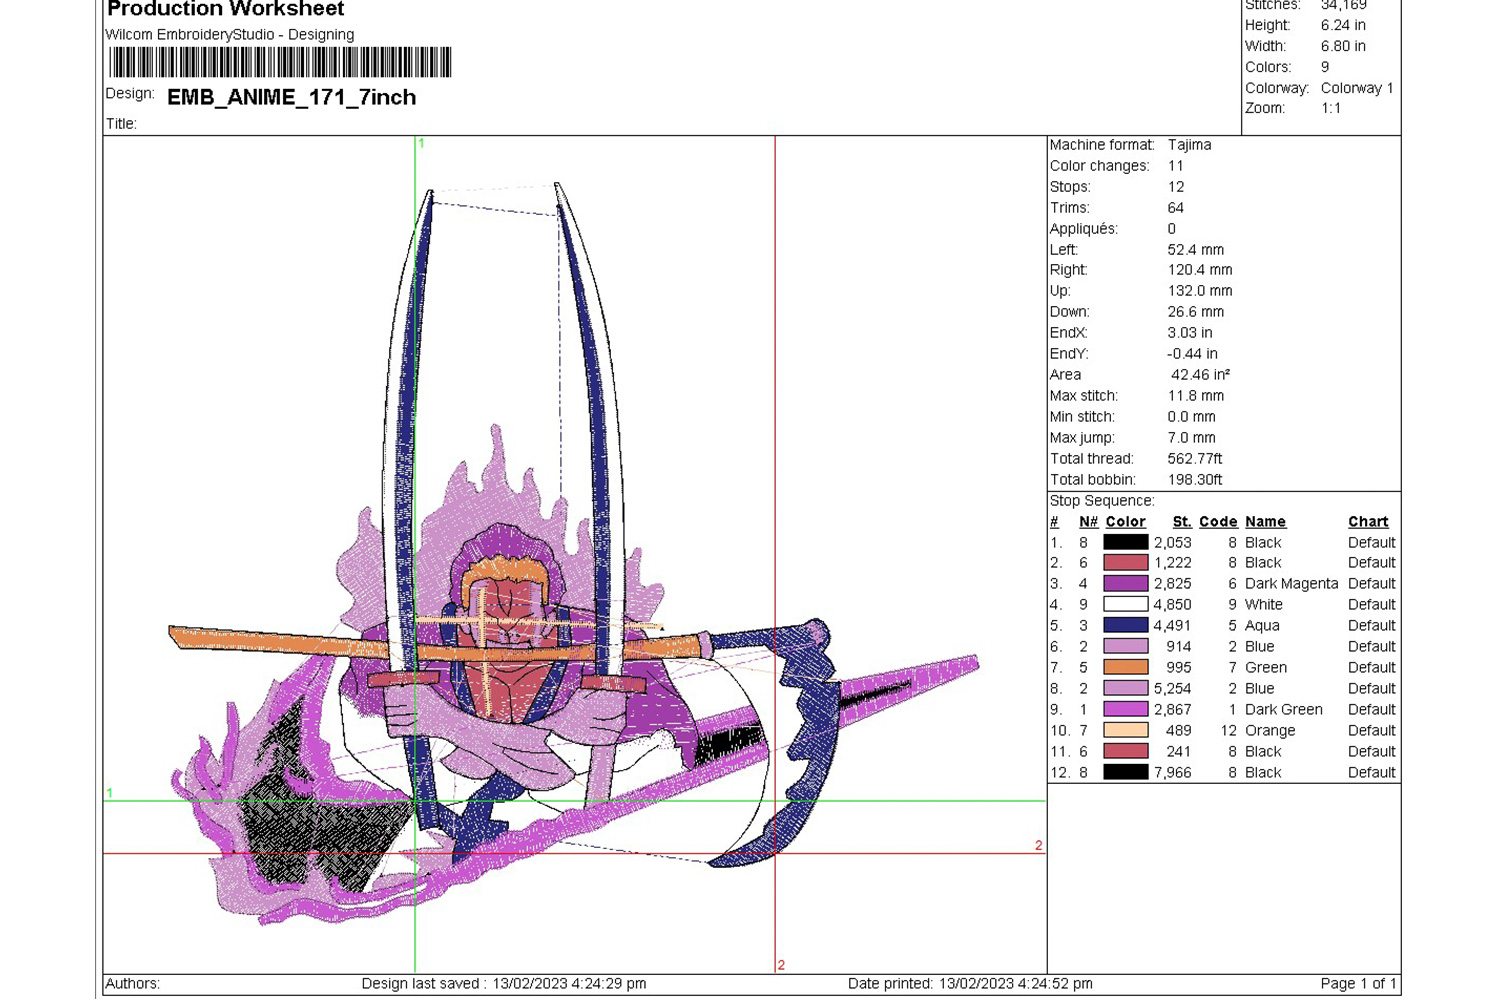The image size is (1502, 1000).
Task: Select the Chart column header
Action: 1367,522
